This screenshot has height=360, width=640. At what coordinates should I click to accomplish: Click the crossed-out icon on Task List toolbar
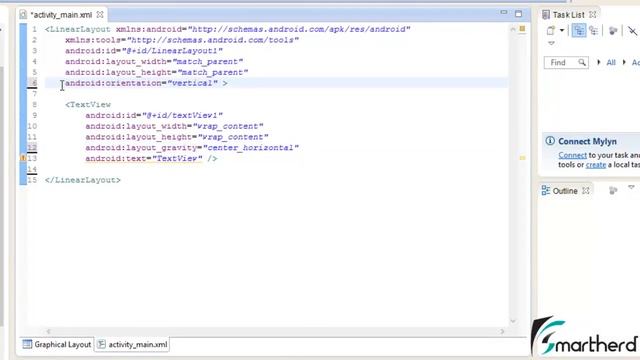tap(632, 31)
